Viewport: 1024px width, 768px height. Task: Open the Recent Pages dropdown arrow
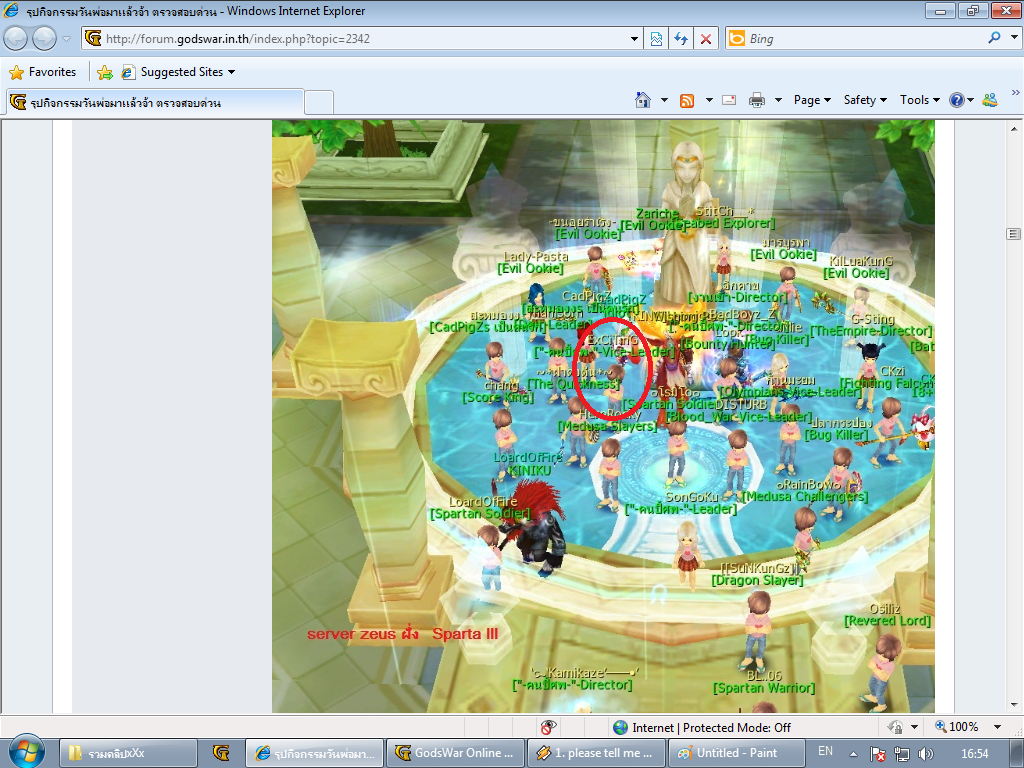tap(67, 39)
